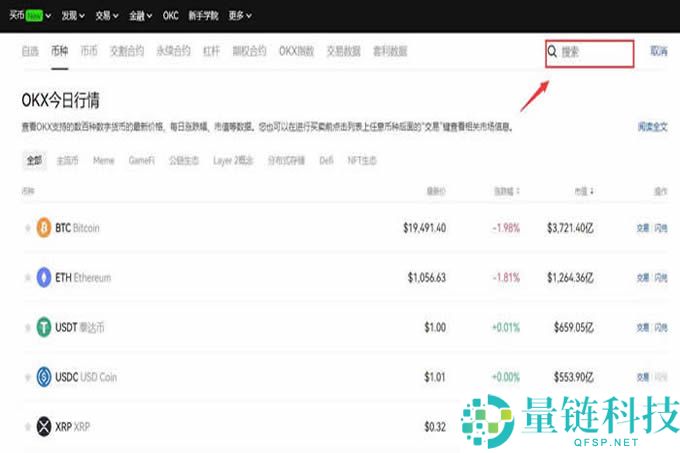
Task: Click the Bitcoin coin logo icon
Action: pos(44,228)
